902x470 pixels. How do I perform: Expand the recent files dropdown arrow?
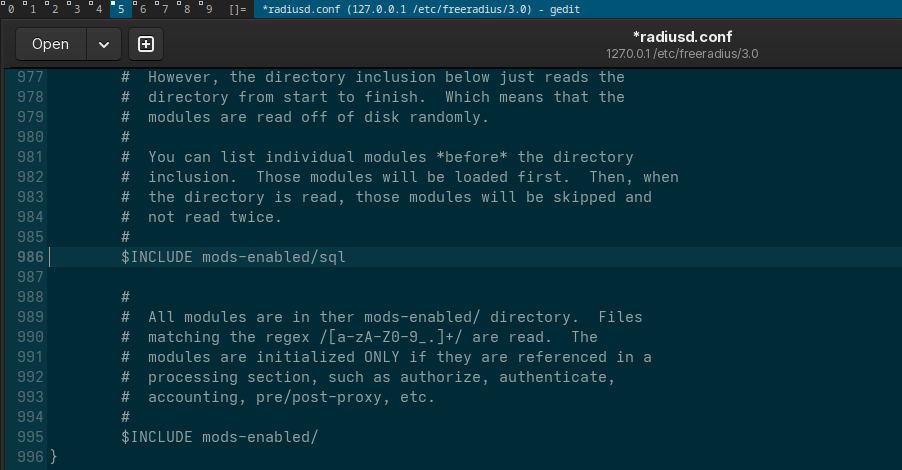104,44
